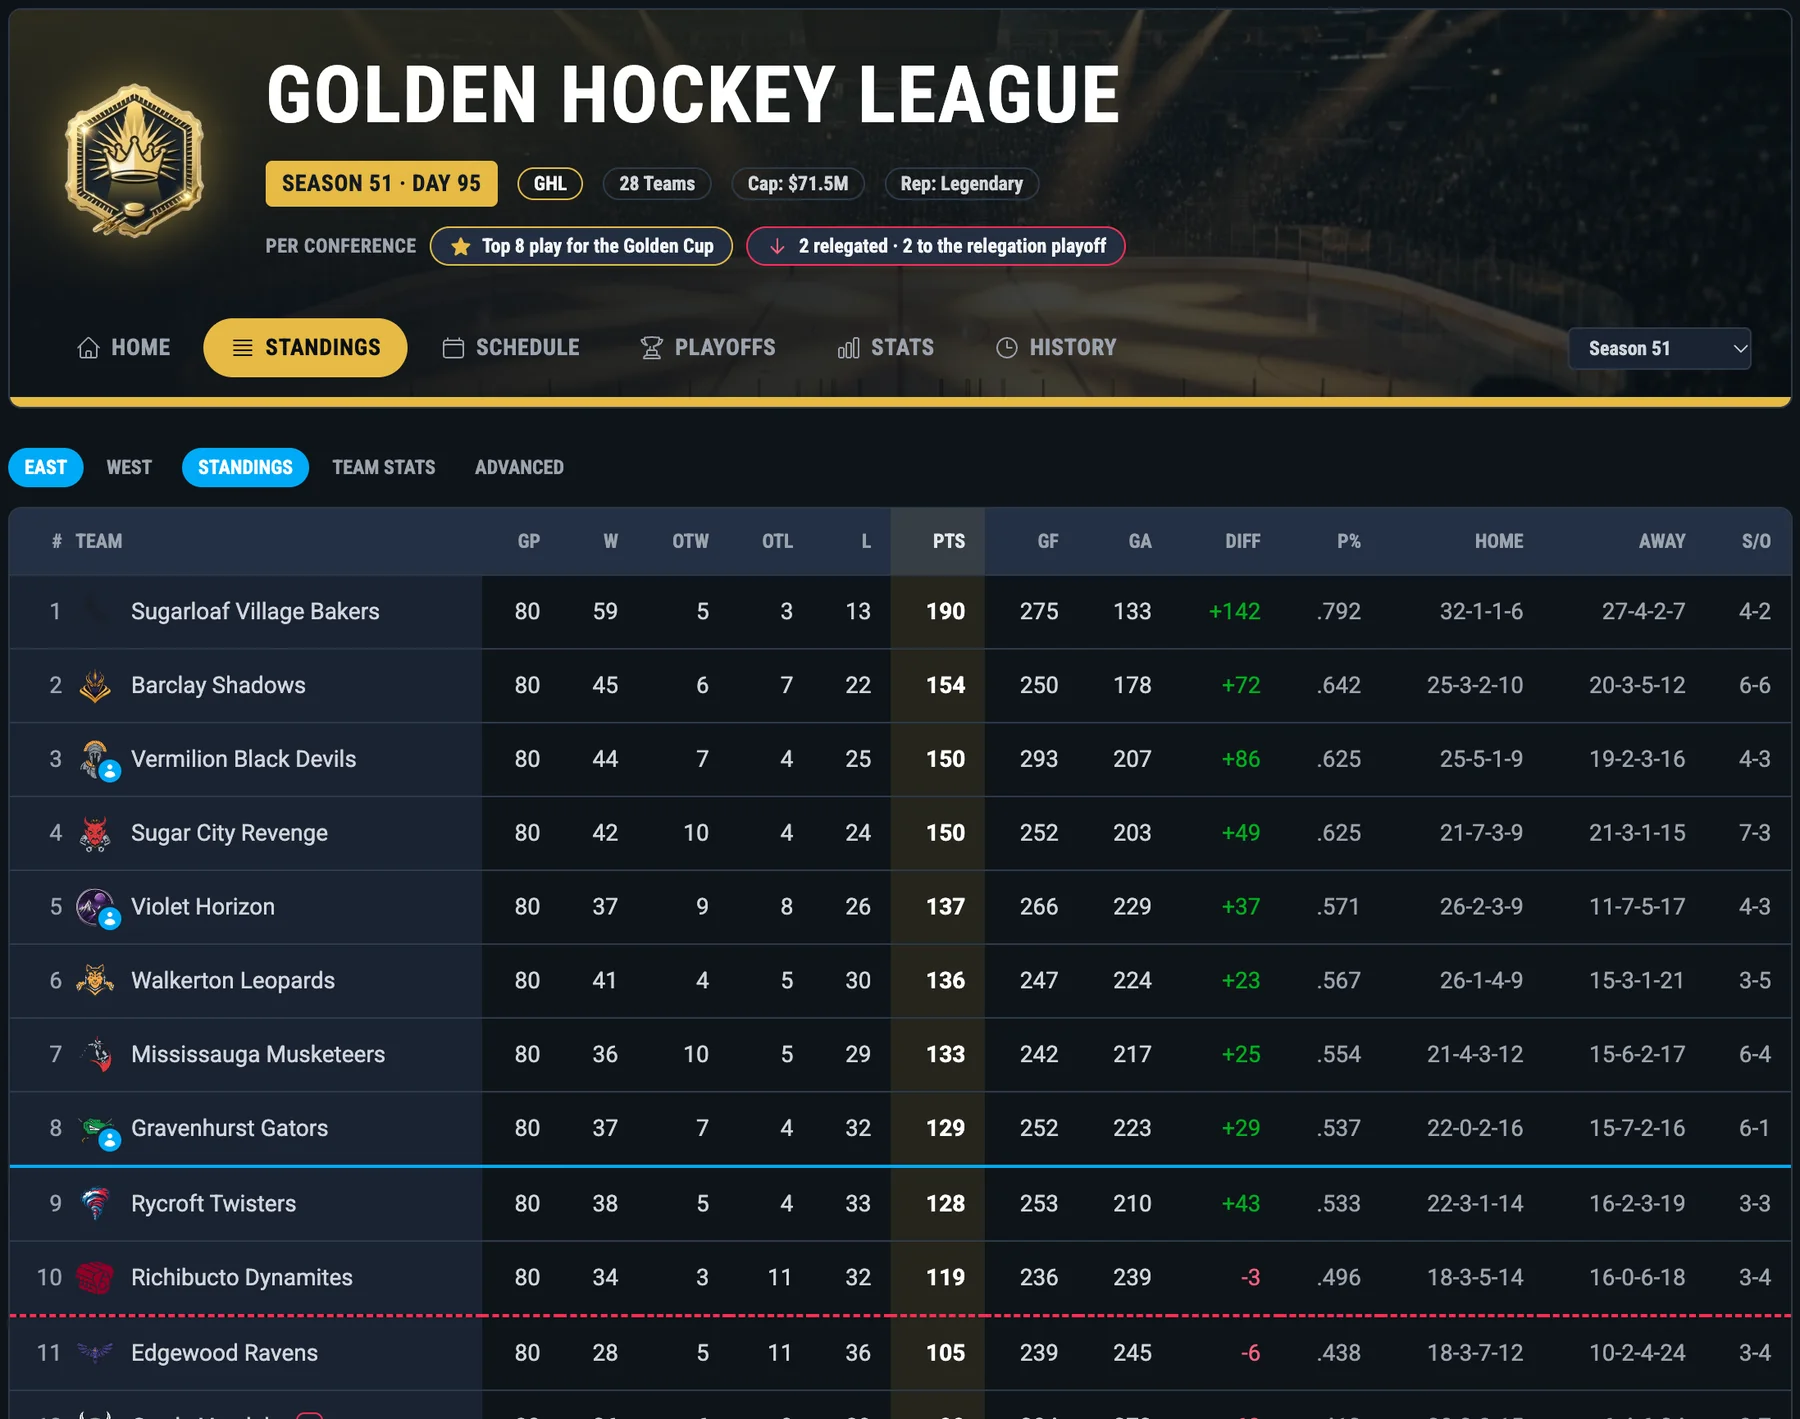Switch to the WEST conference toggle
The image size is (1800, 1419).
point(129,468)
